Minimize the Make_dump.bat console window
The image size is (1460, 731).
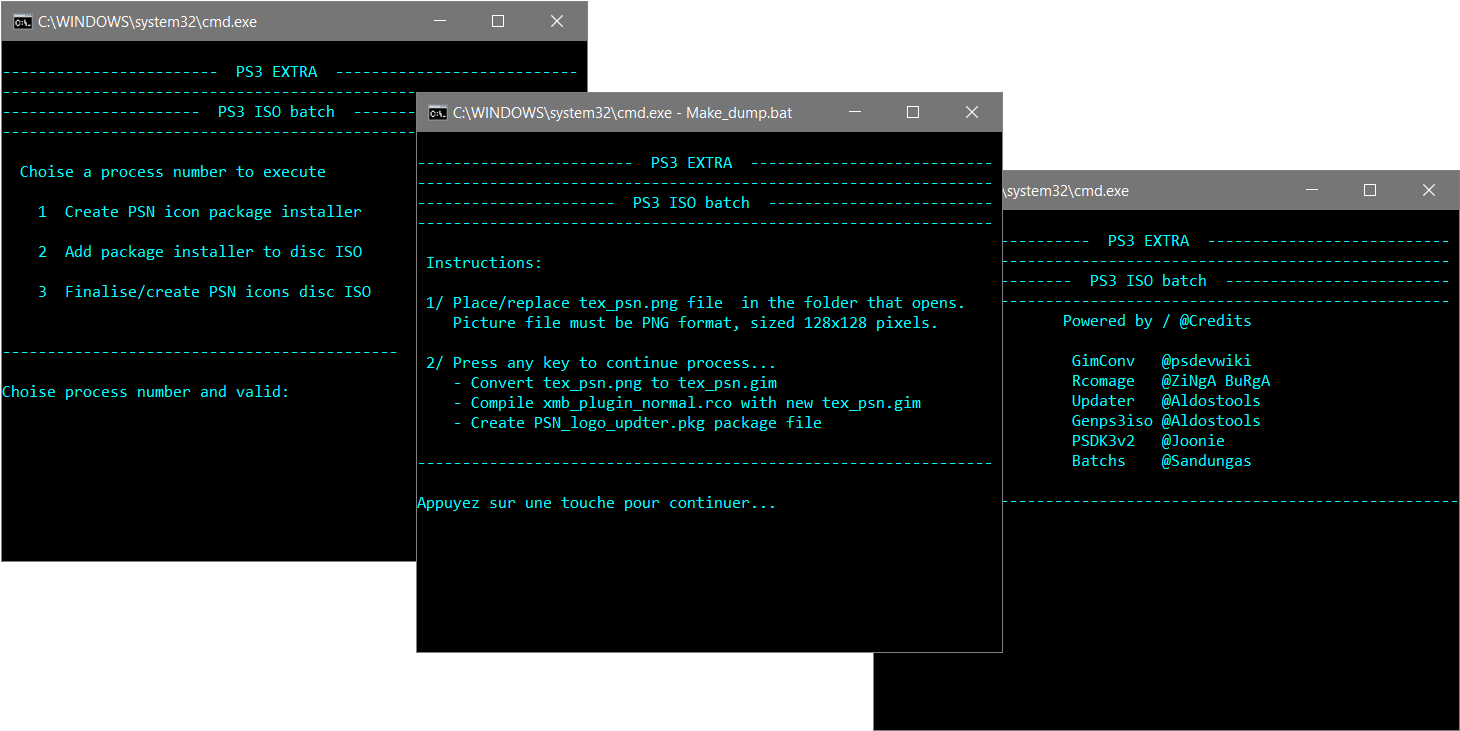[853, 113]
